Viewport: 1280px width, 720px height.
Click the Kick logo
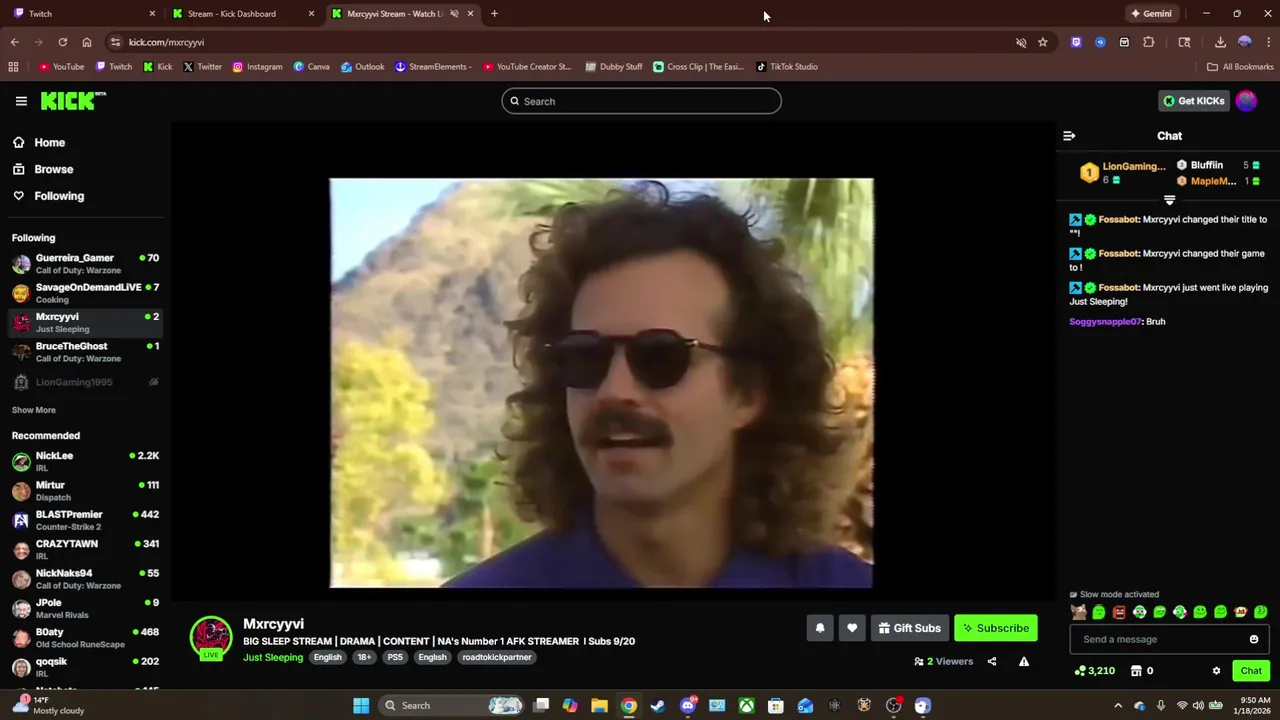tap(73, 101)
